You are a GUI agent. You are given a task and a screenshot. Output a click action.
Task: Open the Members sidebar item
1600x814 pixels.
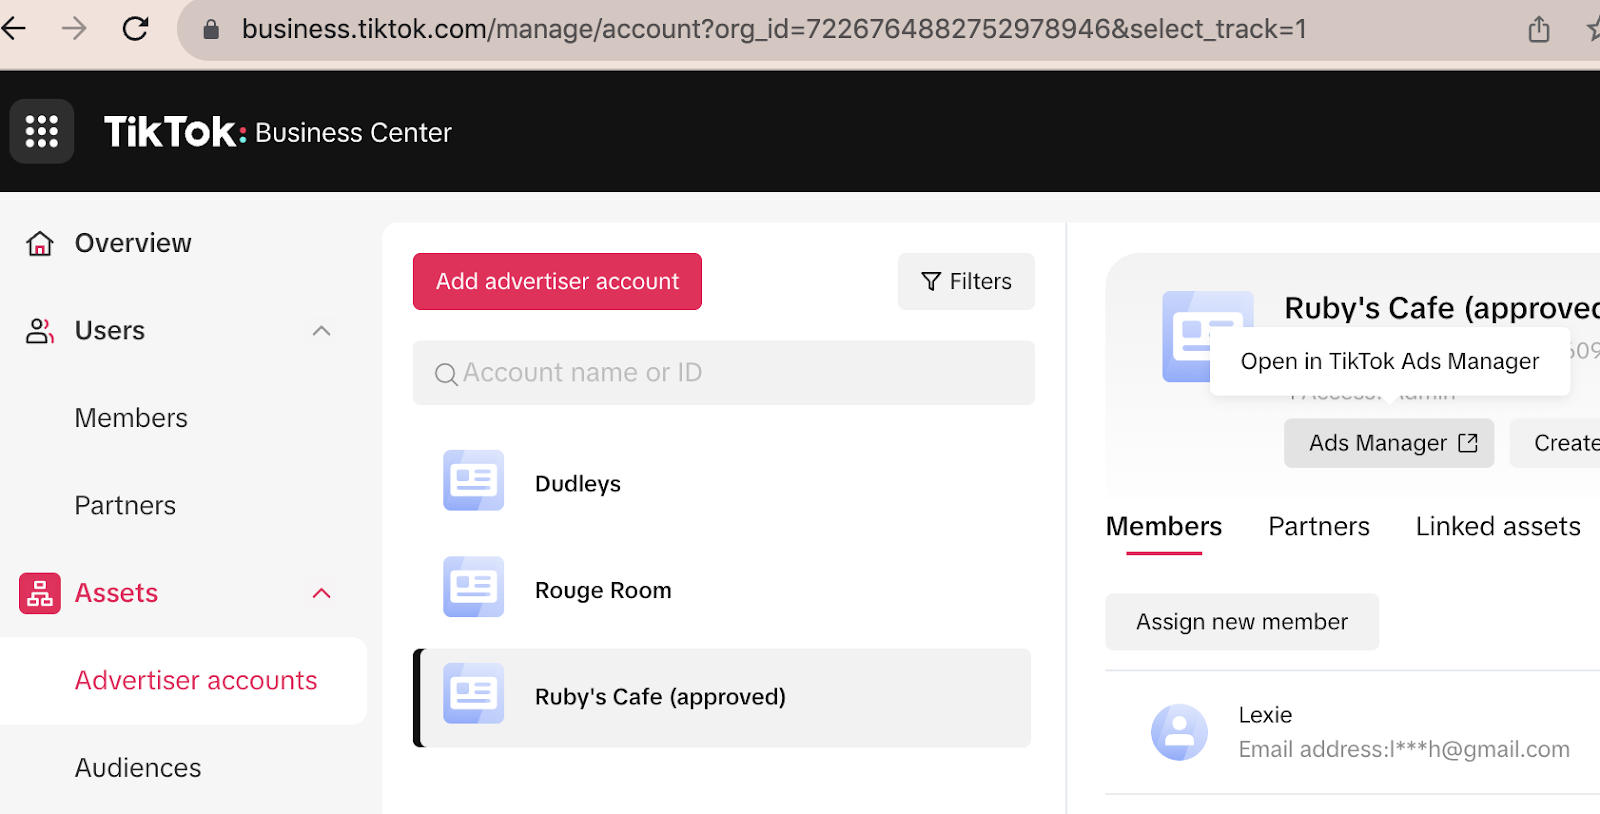click(x=131, y=418)
